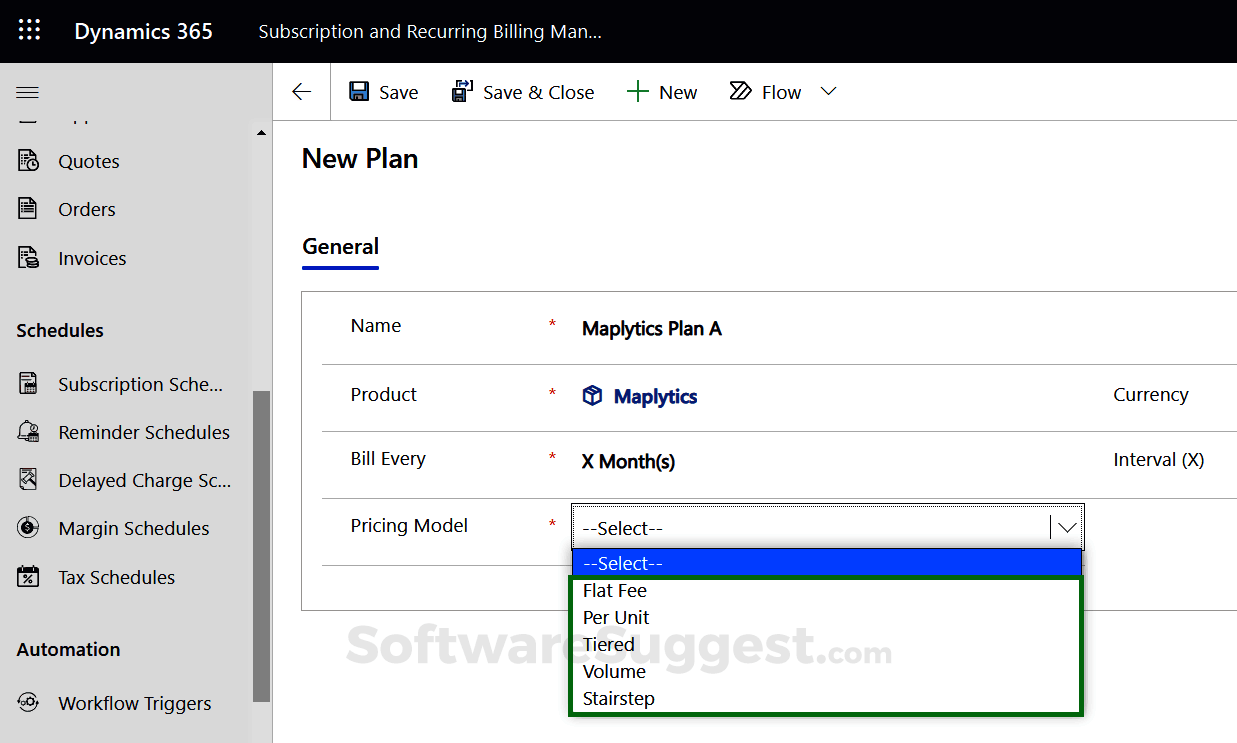Choose Flat Fee pricing model option
Image resolution: width=1237 pixels, height=743 pixels.
click(x=615, y=591)
